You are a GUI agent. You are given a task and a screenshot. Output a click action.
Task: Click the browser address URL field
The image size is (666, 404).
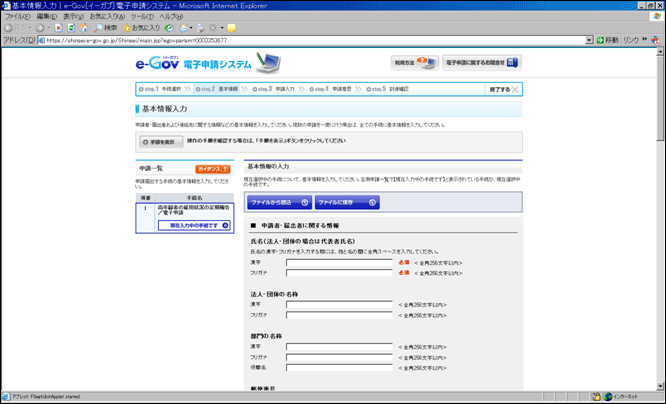[300, 41]
